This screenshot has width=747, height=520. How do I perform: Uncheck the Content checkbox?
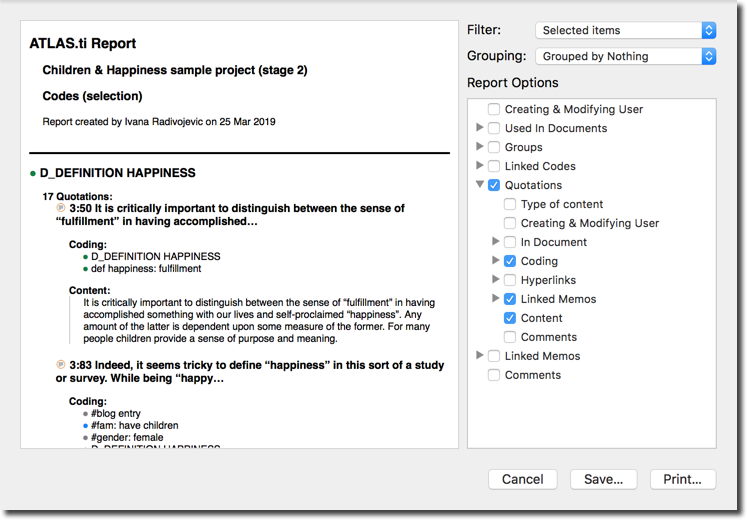(x=510, y=318)
